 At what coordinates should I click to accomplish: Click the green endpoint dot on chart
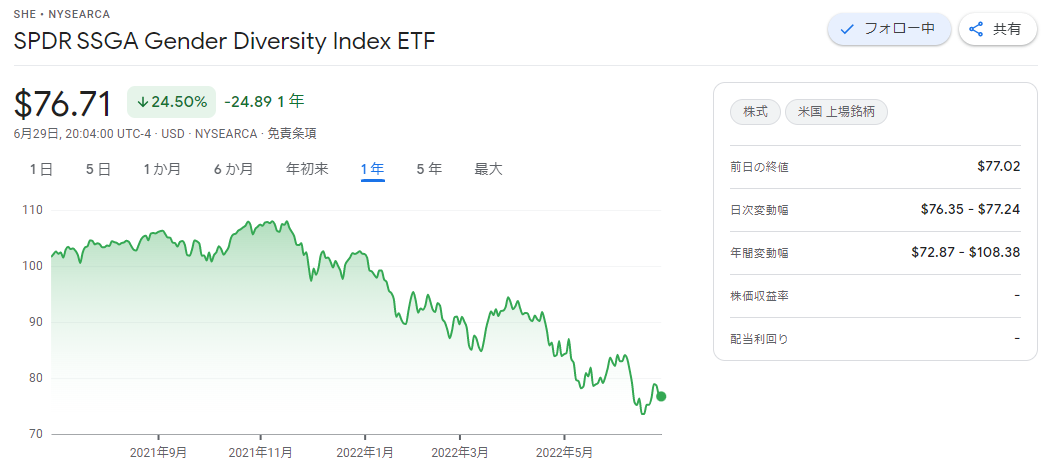[x=661, y=397]
